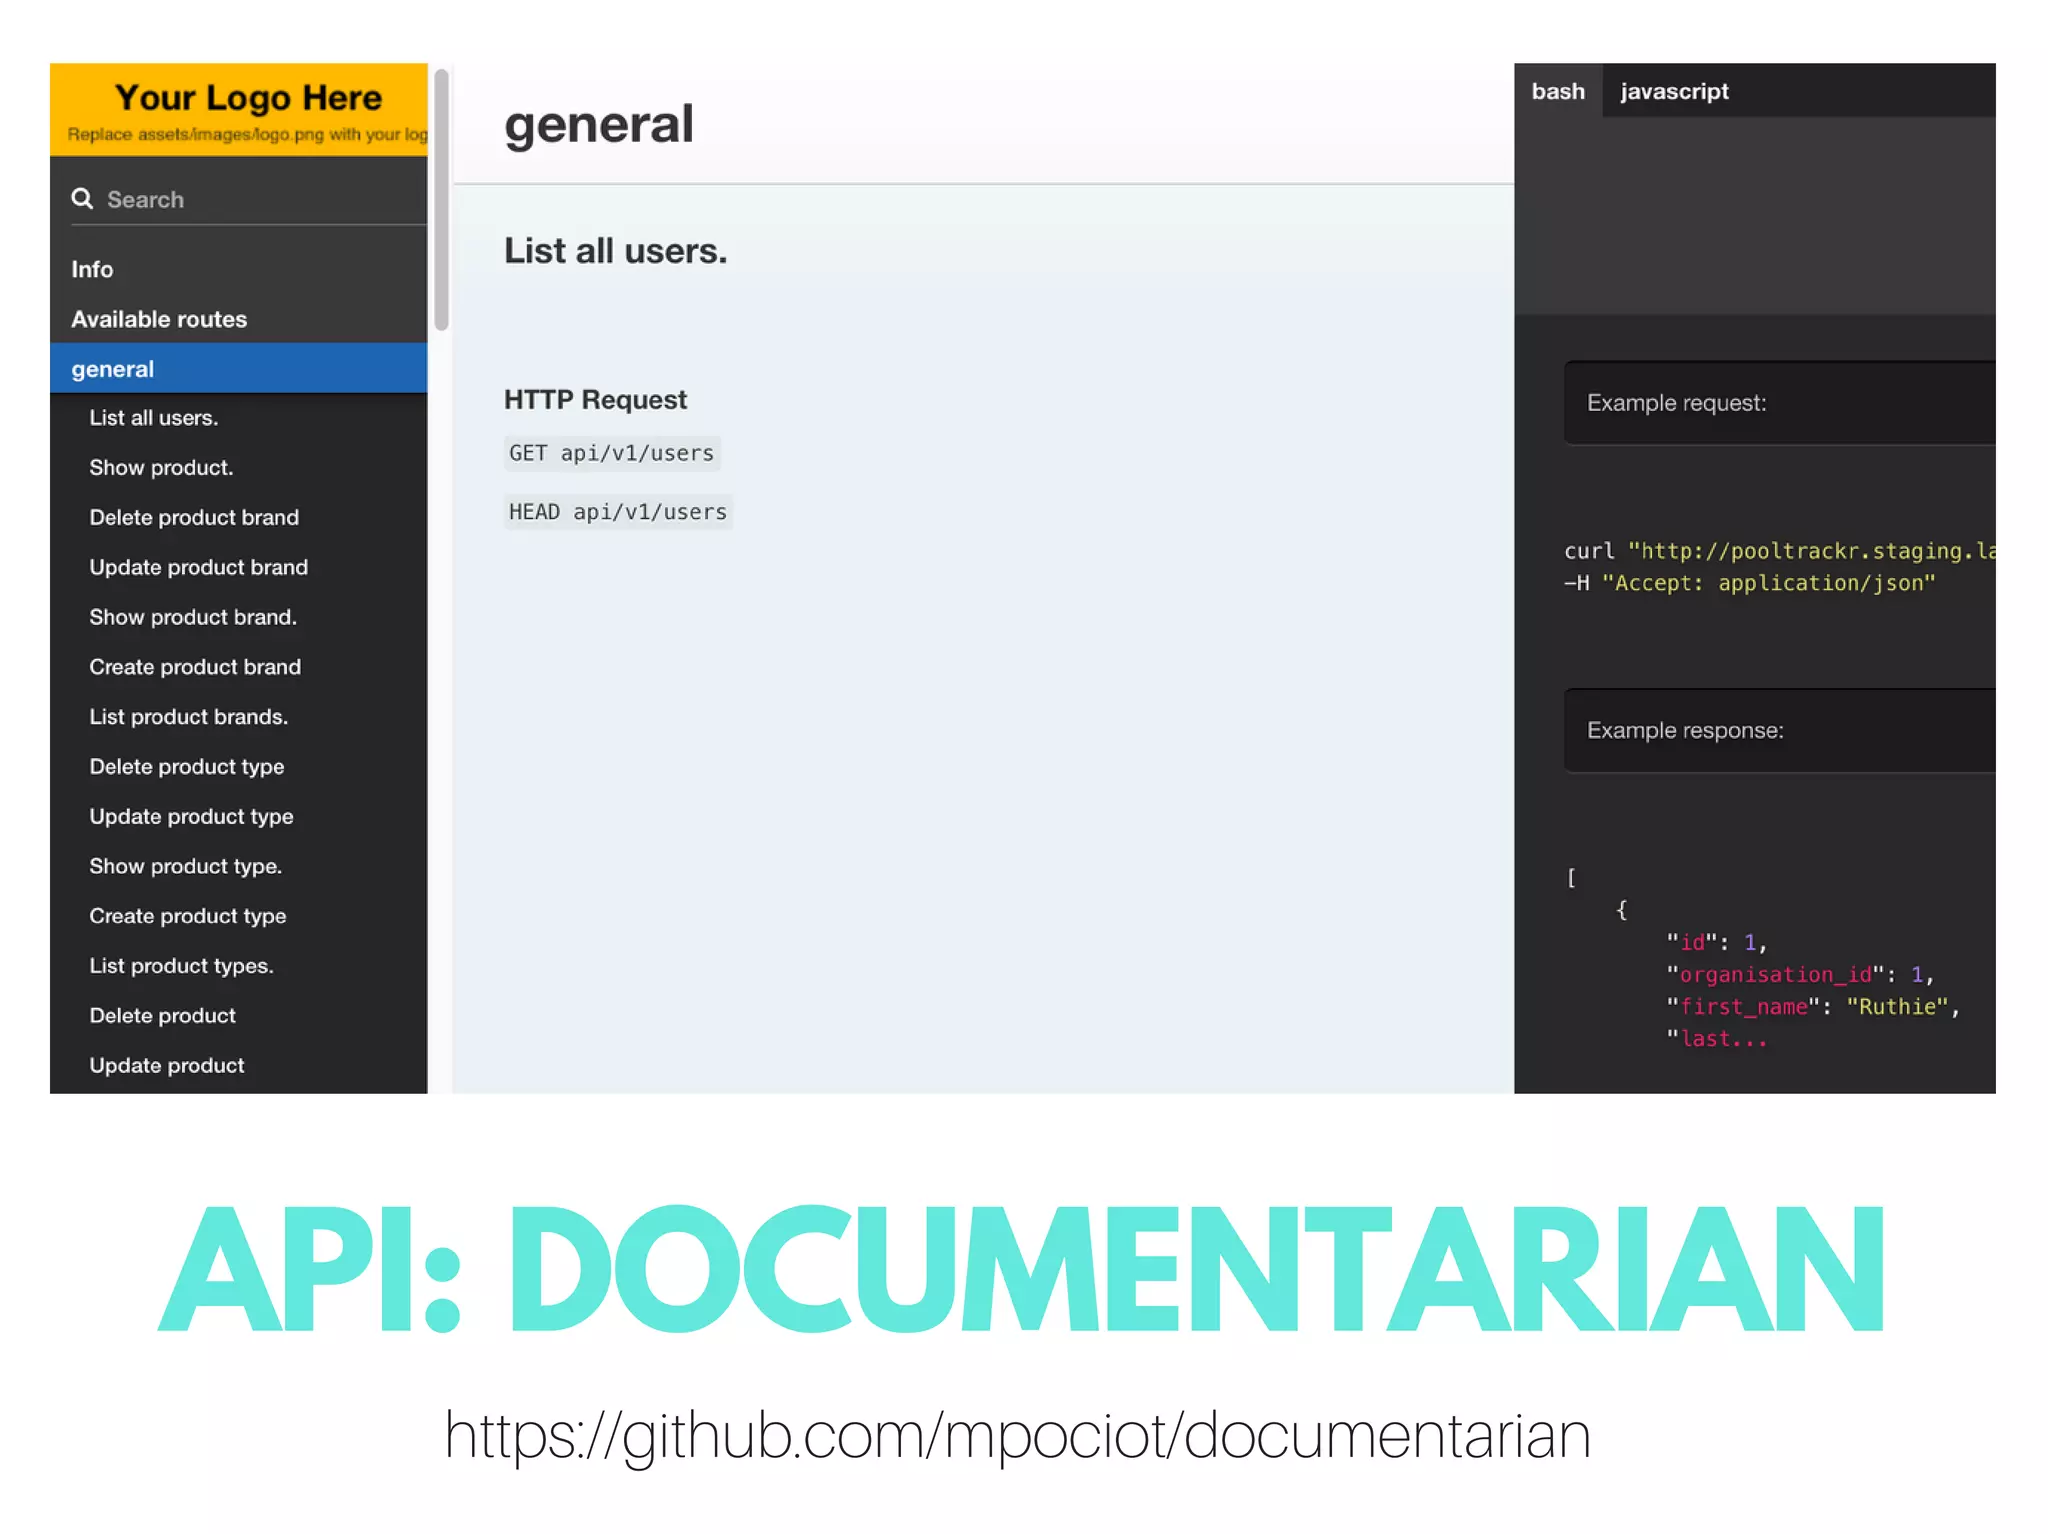Click the Example request: box
The image size is (2048, 1534).
click(x=1780, y=403)
